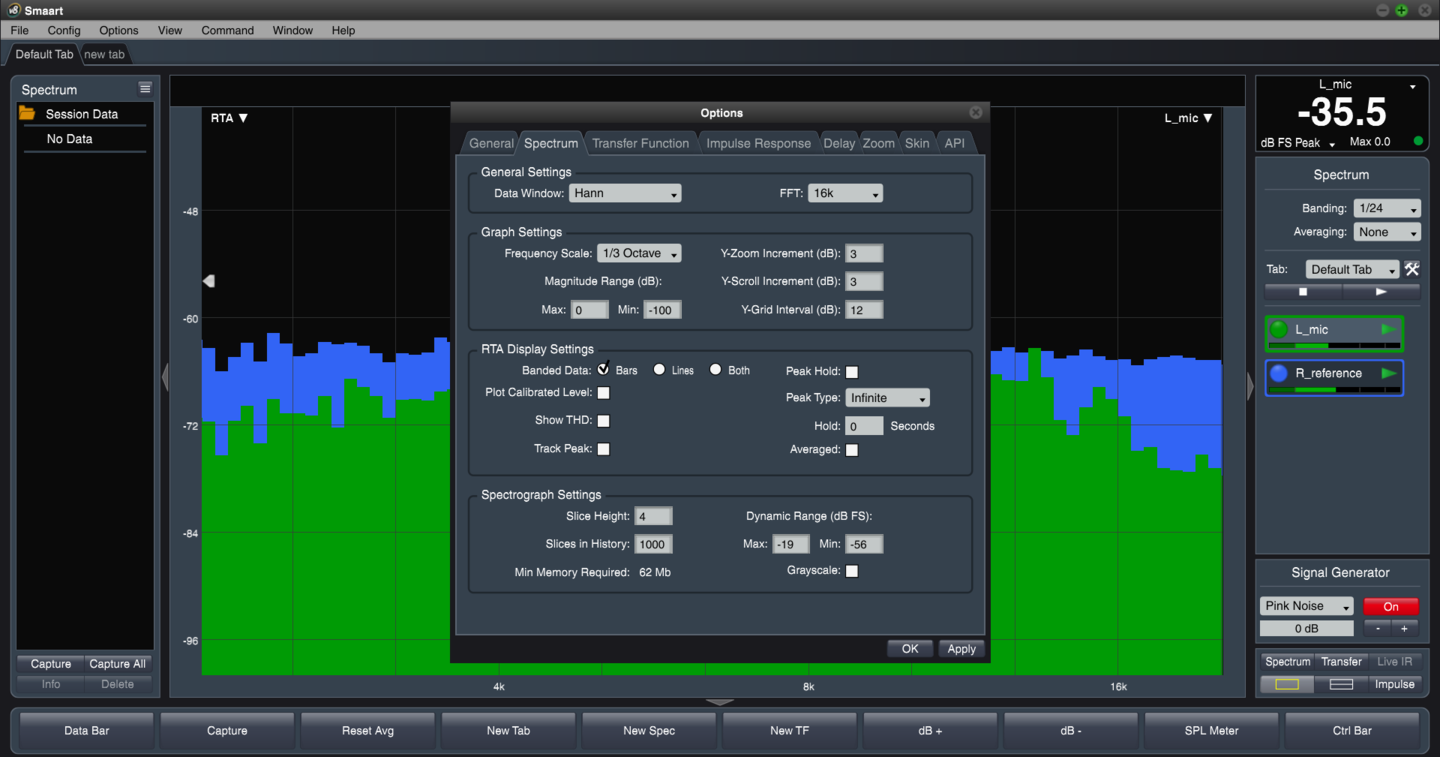Open the SPL Meter with its bottom button
Viewport: 1440px width, 757px height.
(1210, 730)
